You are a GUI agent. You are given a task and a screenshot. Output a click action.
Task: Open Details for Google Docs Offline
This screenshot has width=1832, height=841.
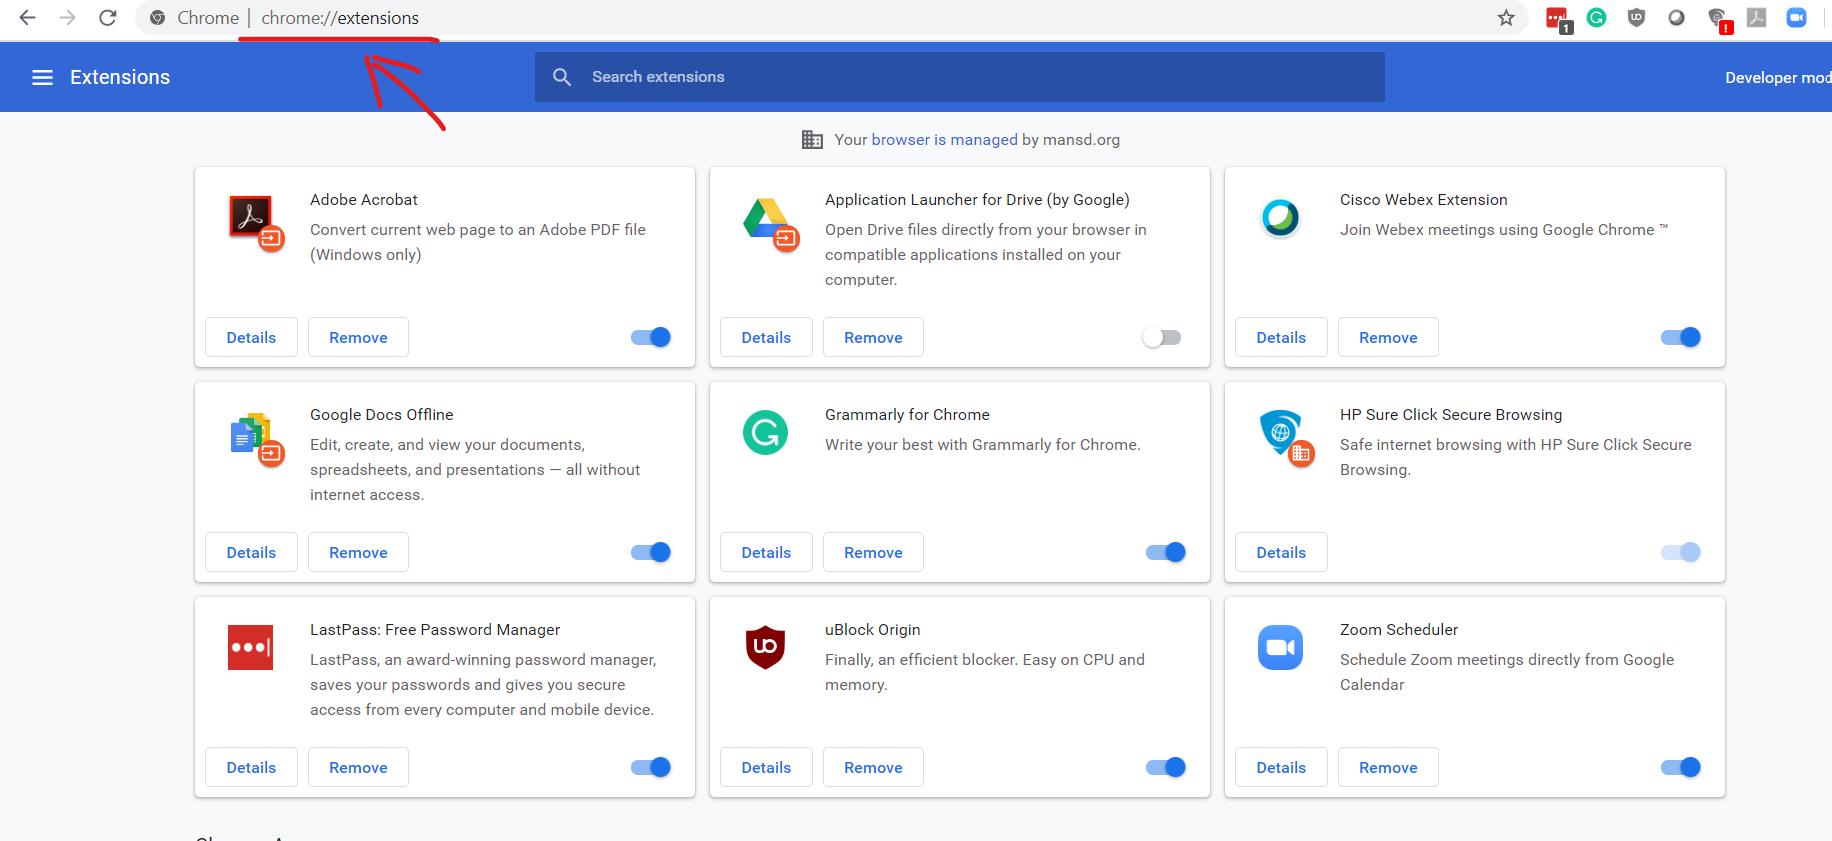pos(251,552)
